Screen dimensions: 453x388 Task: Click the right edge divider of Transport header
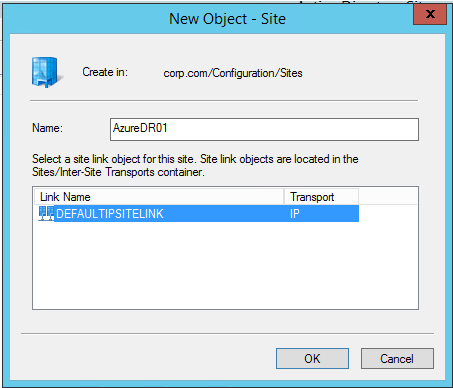[x=359, y=197]
